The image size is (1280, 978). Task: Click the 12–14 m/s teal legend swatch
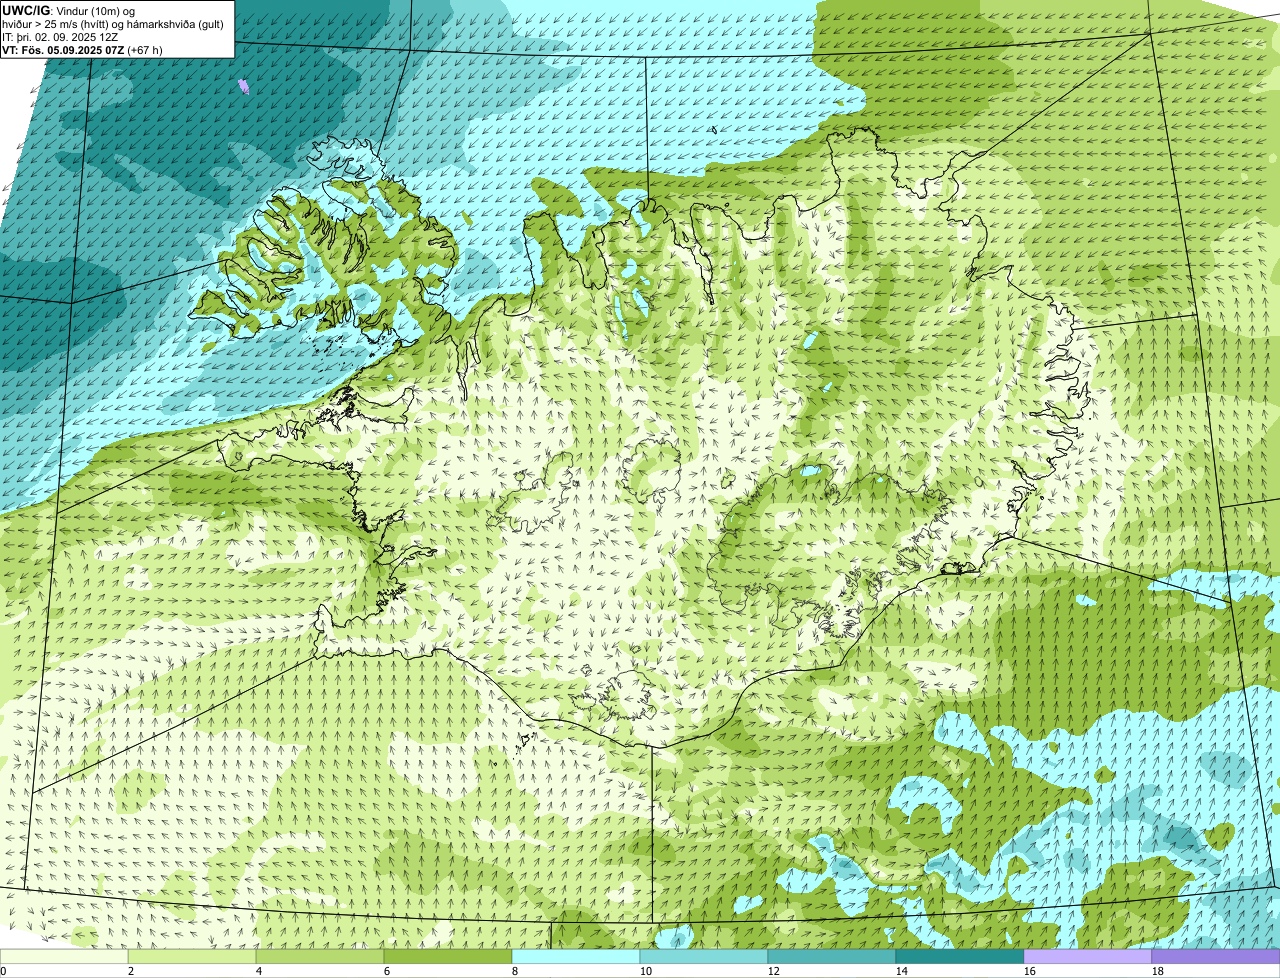click(832, 956)
